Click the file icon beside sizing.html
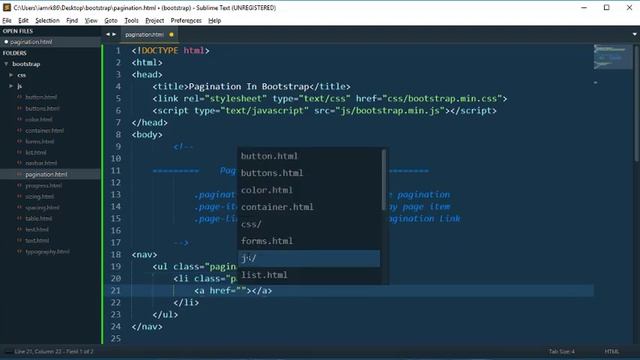The image size is (640, 360). click(19, 196)
